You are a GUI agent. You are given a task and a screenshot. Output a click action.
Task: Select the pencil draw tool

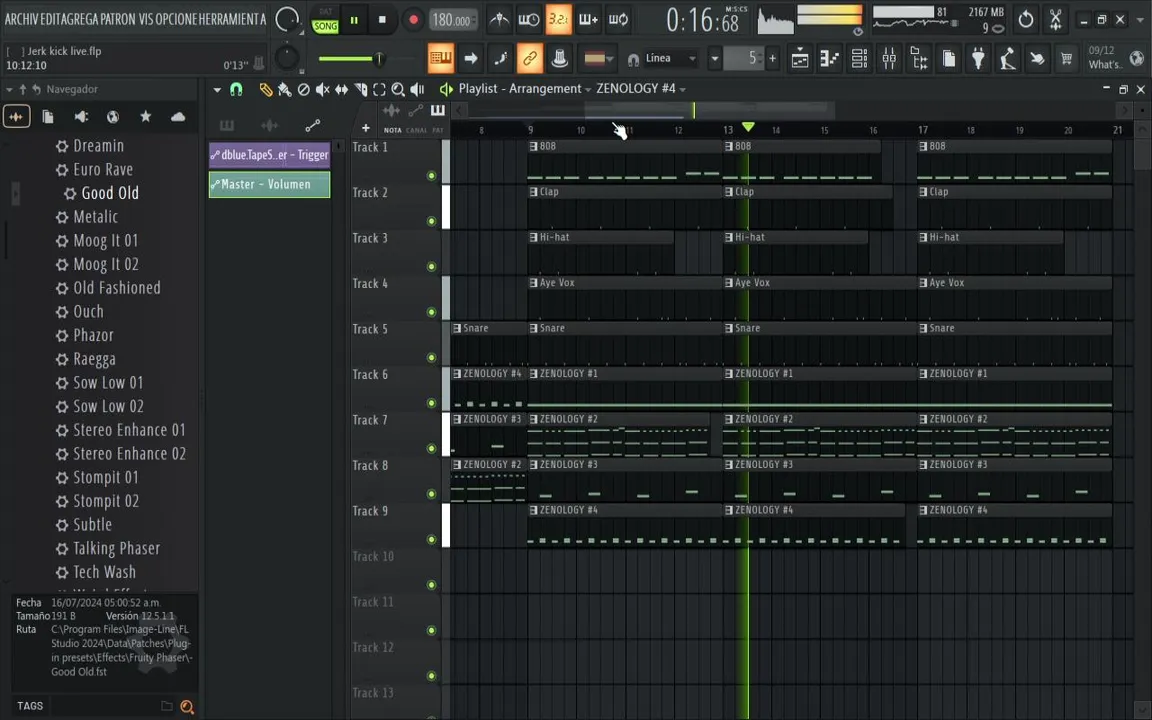pos(265,90)
